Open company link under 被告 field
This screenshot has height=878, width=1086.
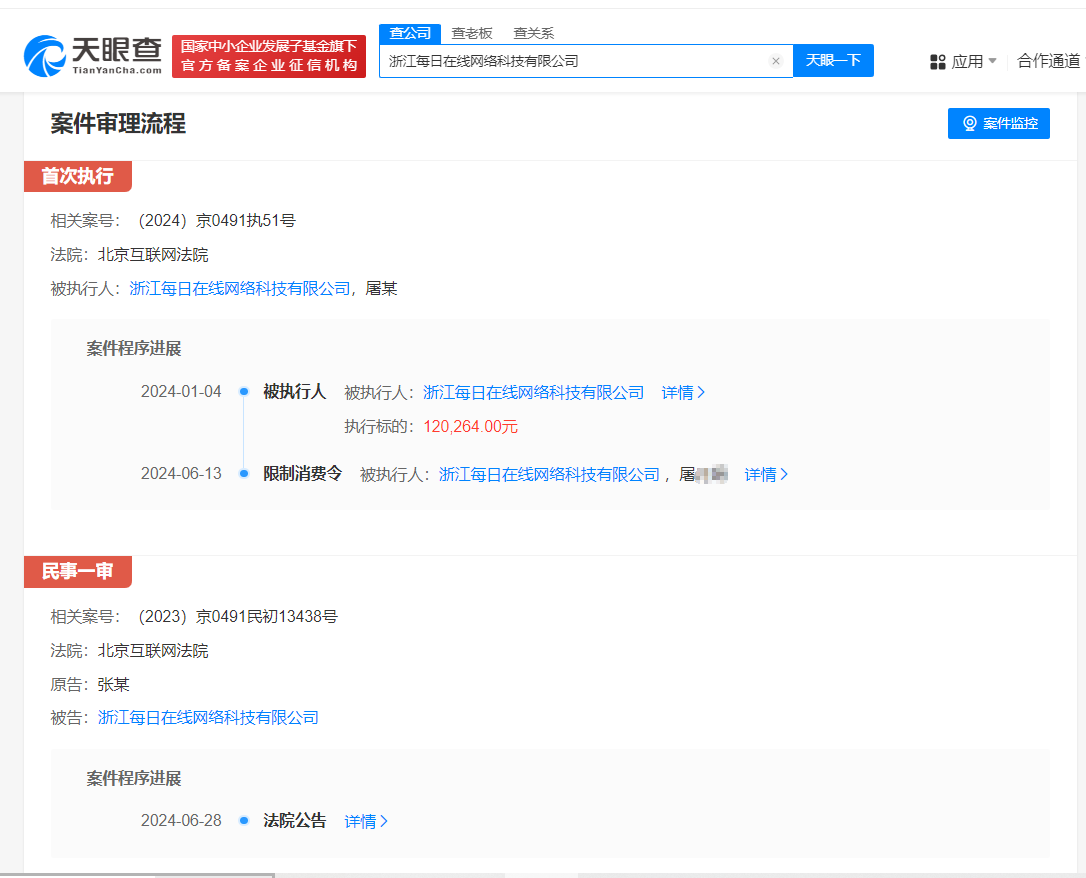(206, 717)
